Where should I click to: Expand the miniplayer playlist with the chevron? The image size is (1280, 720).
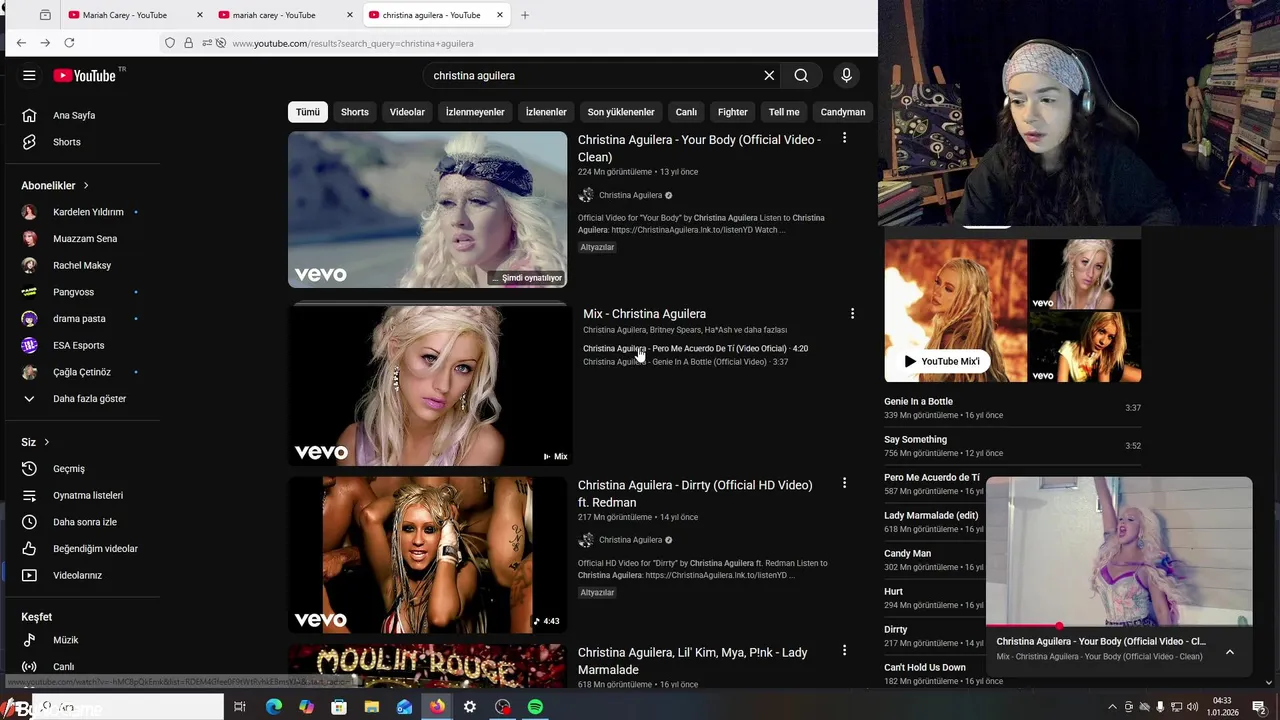(x=1230, y=652)
